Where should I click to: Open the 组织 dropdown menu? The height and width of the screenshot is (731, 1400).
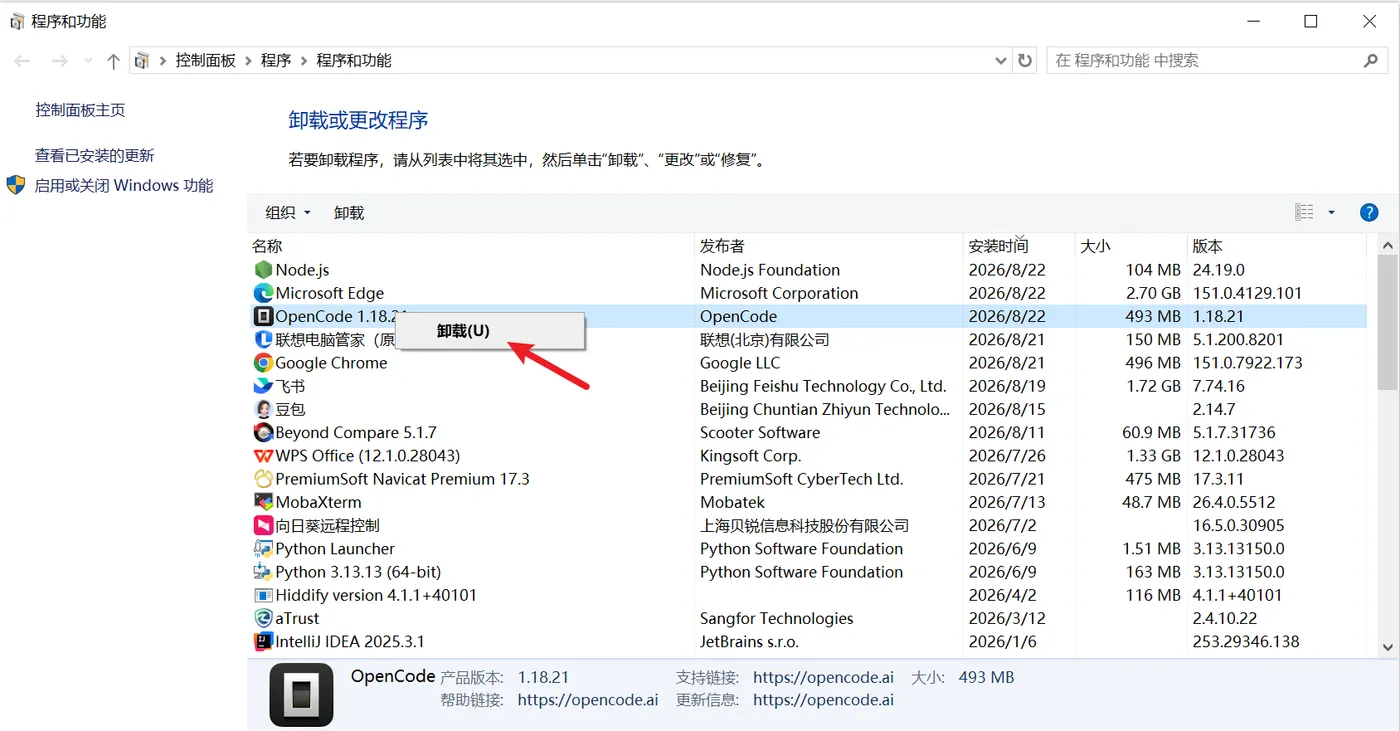click(288, 213)
